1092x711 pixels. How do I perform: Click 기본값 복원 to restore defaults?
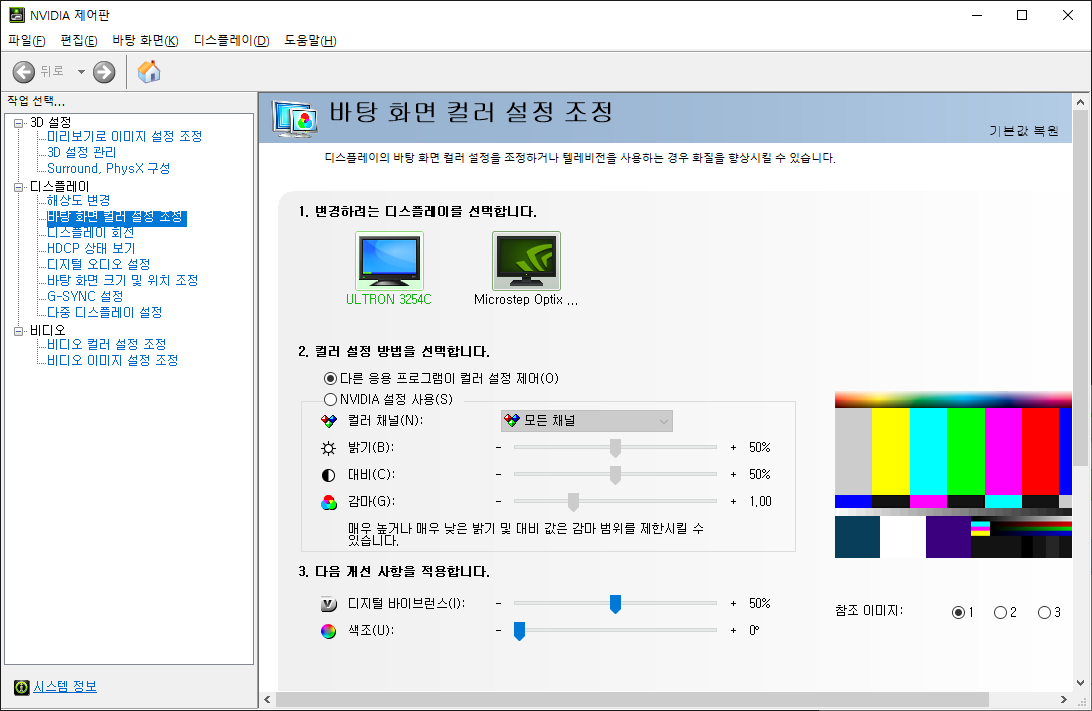click(x=1023, y=131)
